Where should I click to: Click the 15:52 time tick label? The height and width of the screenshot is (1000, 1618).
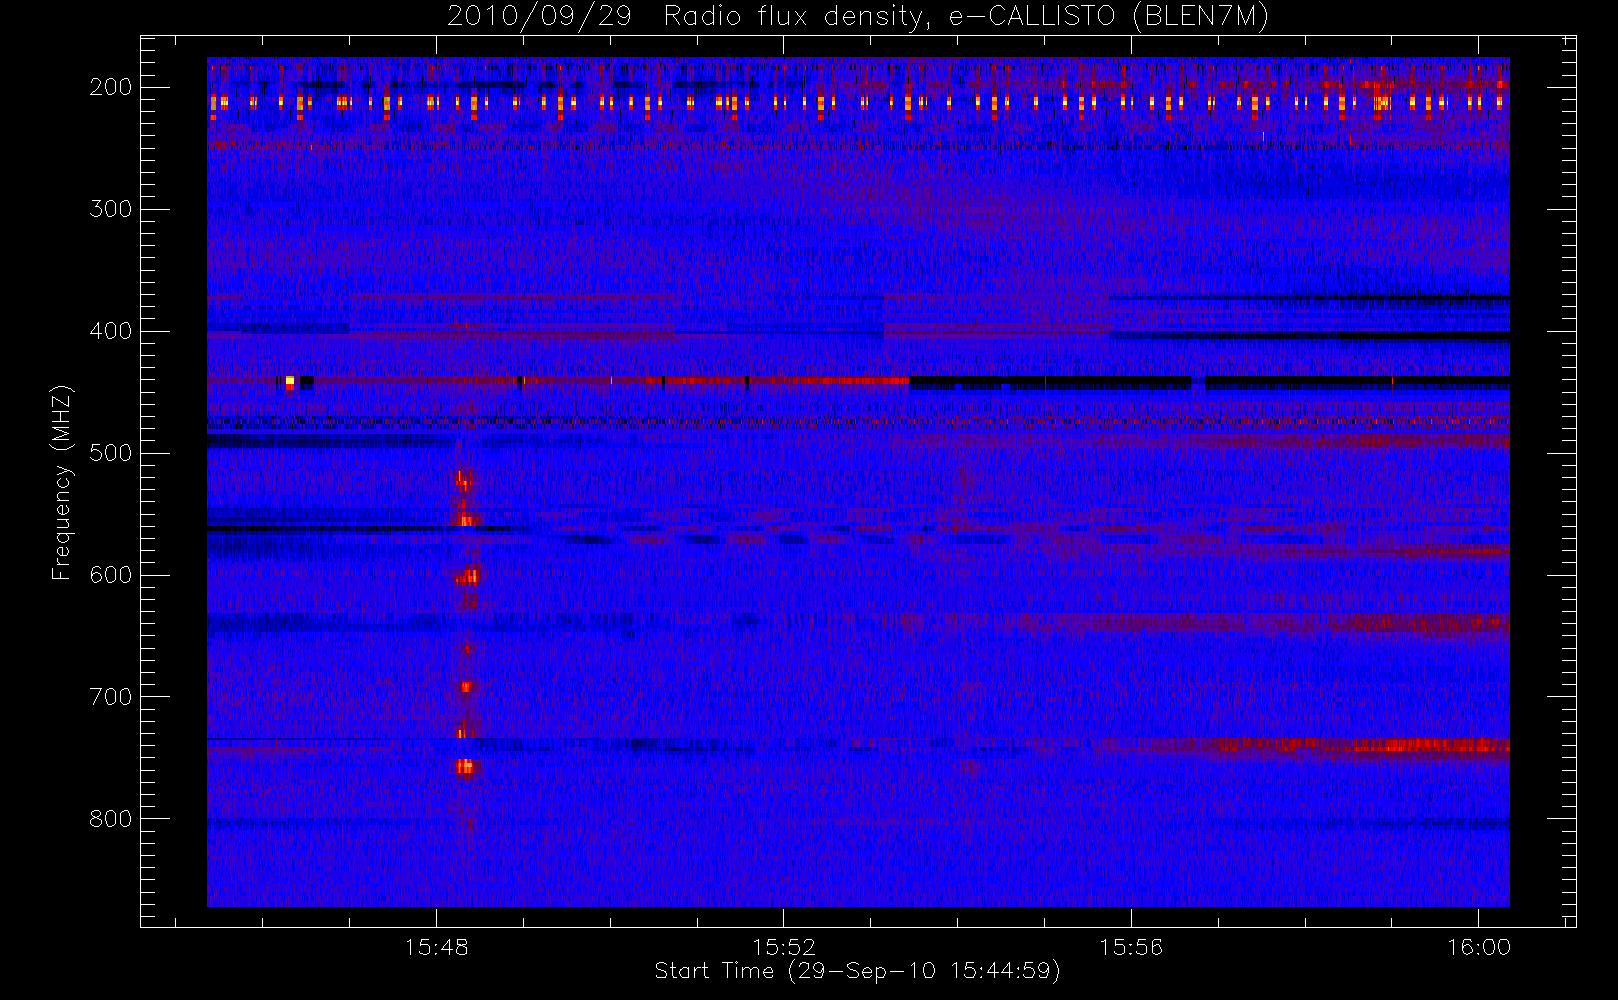784,947
